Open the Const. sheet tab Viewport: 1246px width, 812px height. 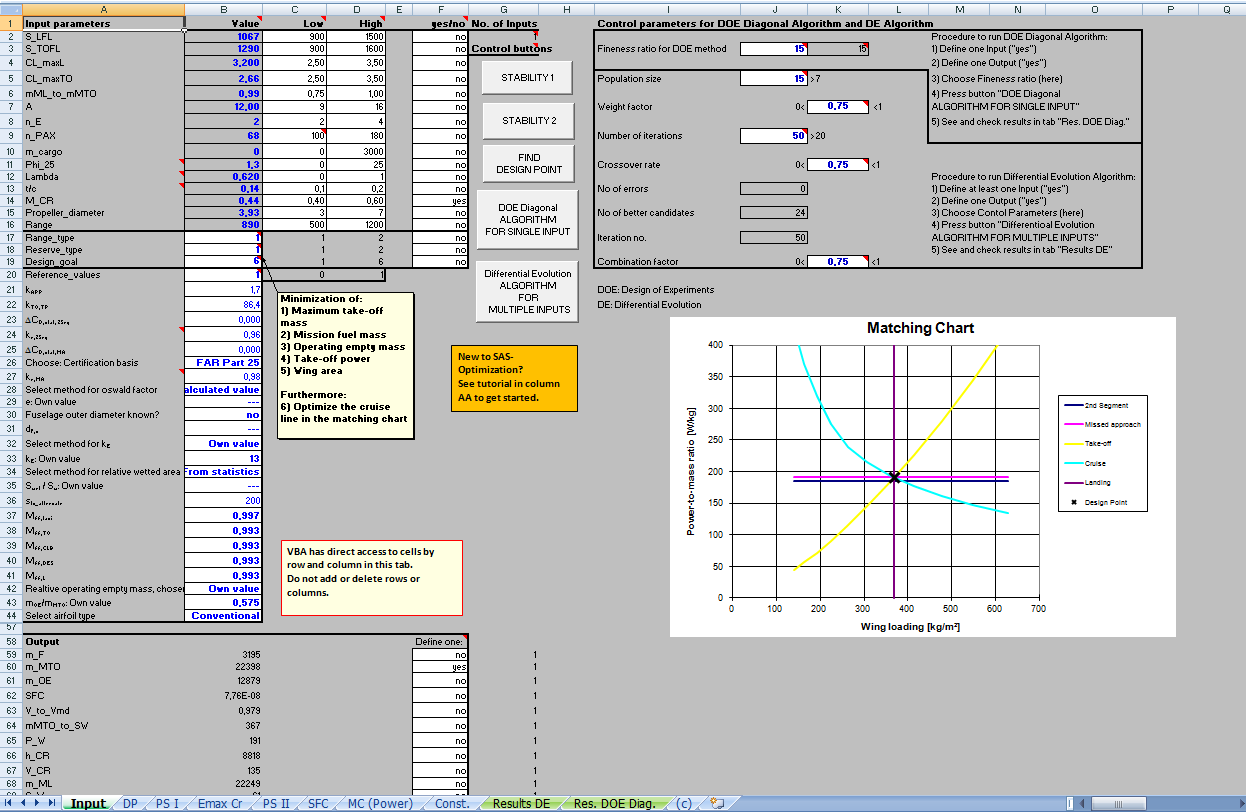[452, 803]
